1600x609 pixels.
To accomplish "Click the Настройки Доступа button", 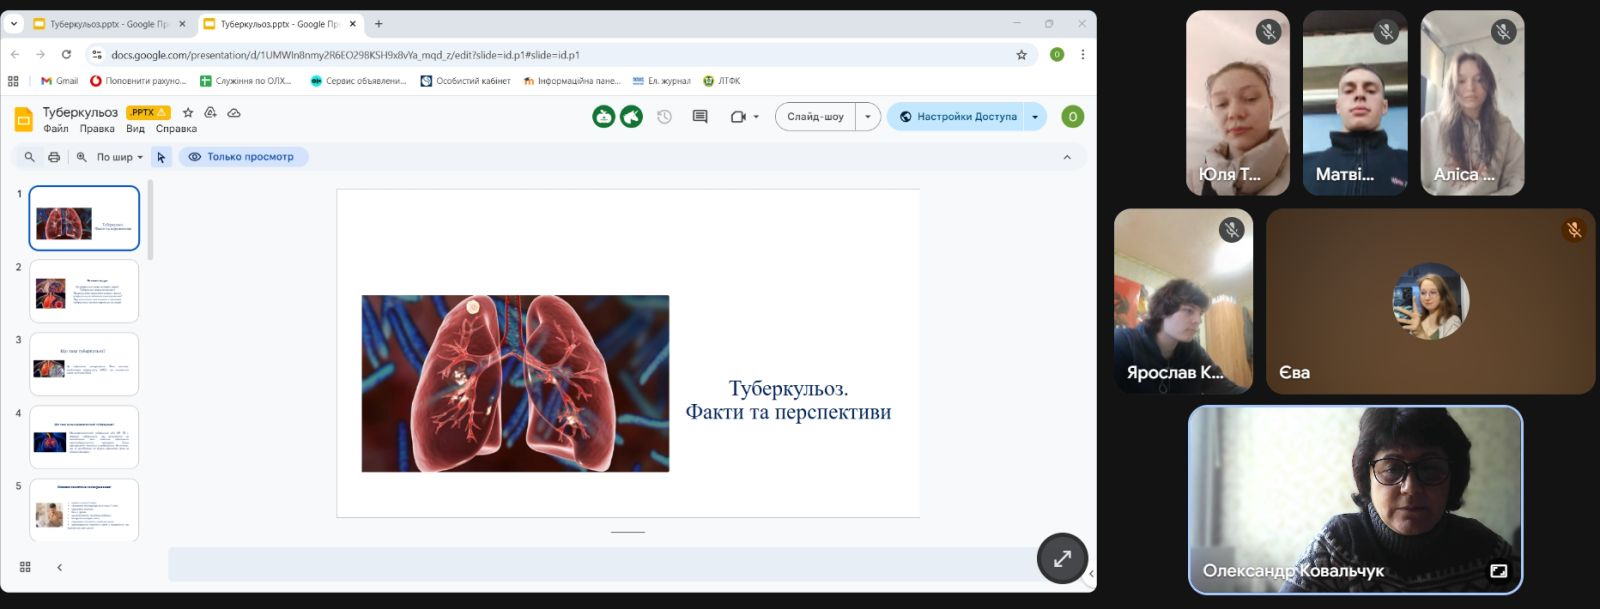I will click(956, 117).
